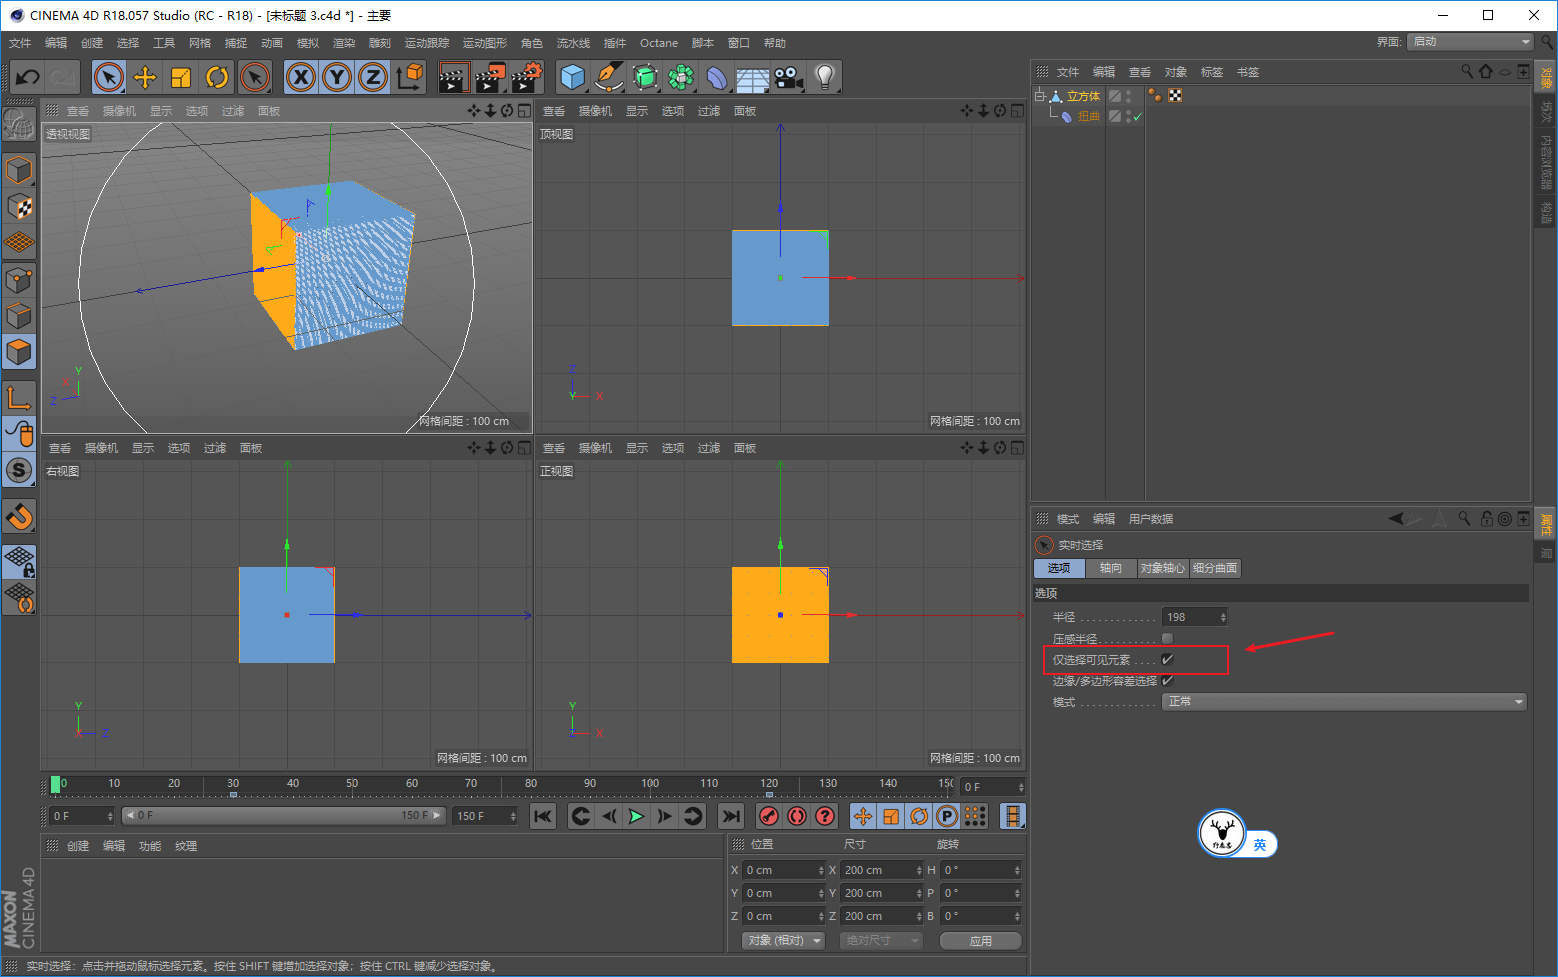
Task: Click the position Y 0 cm field
Action: pos(784,893)
